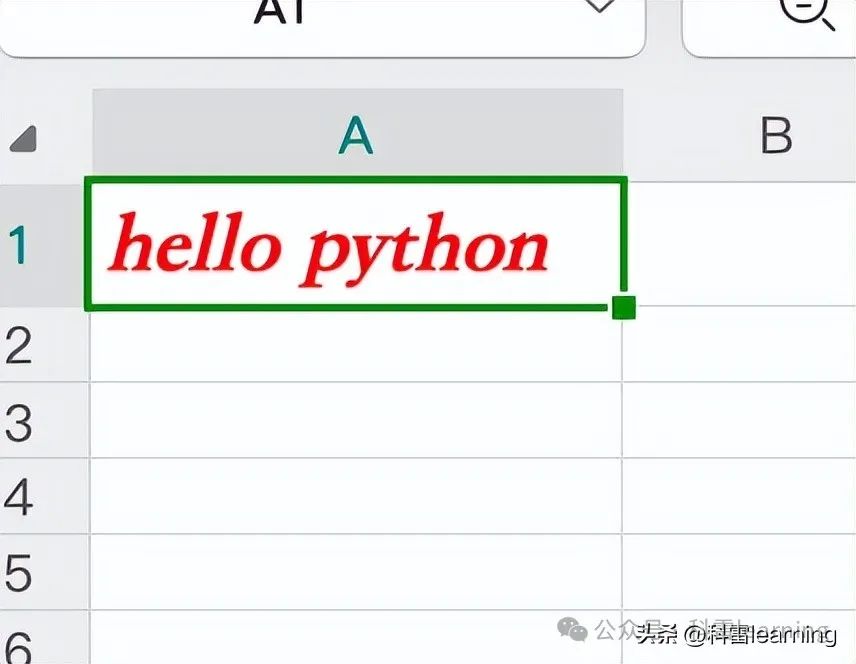The height and width of the screenshot is (664, 856).
Task: Click cell A2
Action: tap(356, 345)
